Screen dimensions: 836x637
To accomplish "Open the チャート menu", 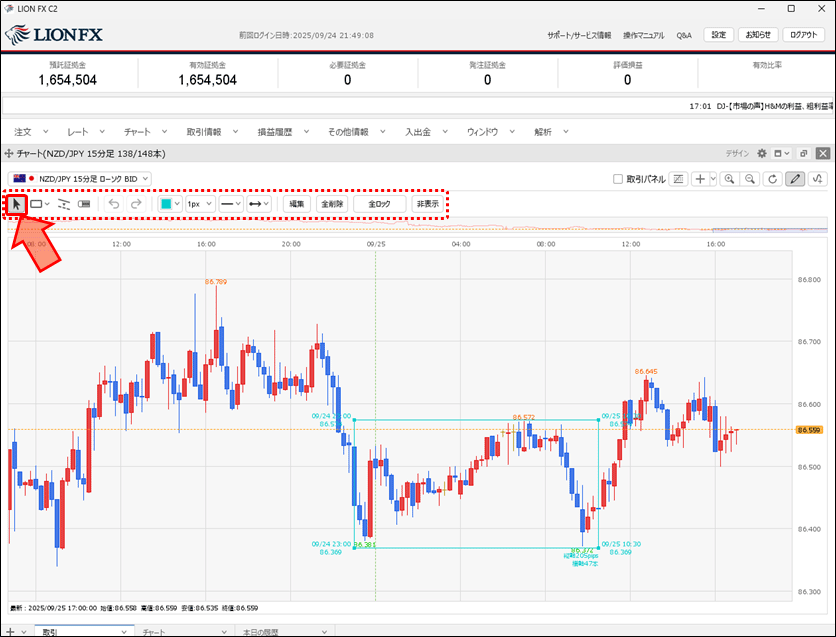I will click(x=143, y=131).
